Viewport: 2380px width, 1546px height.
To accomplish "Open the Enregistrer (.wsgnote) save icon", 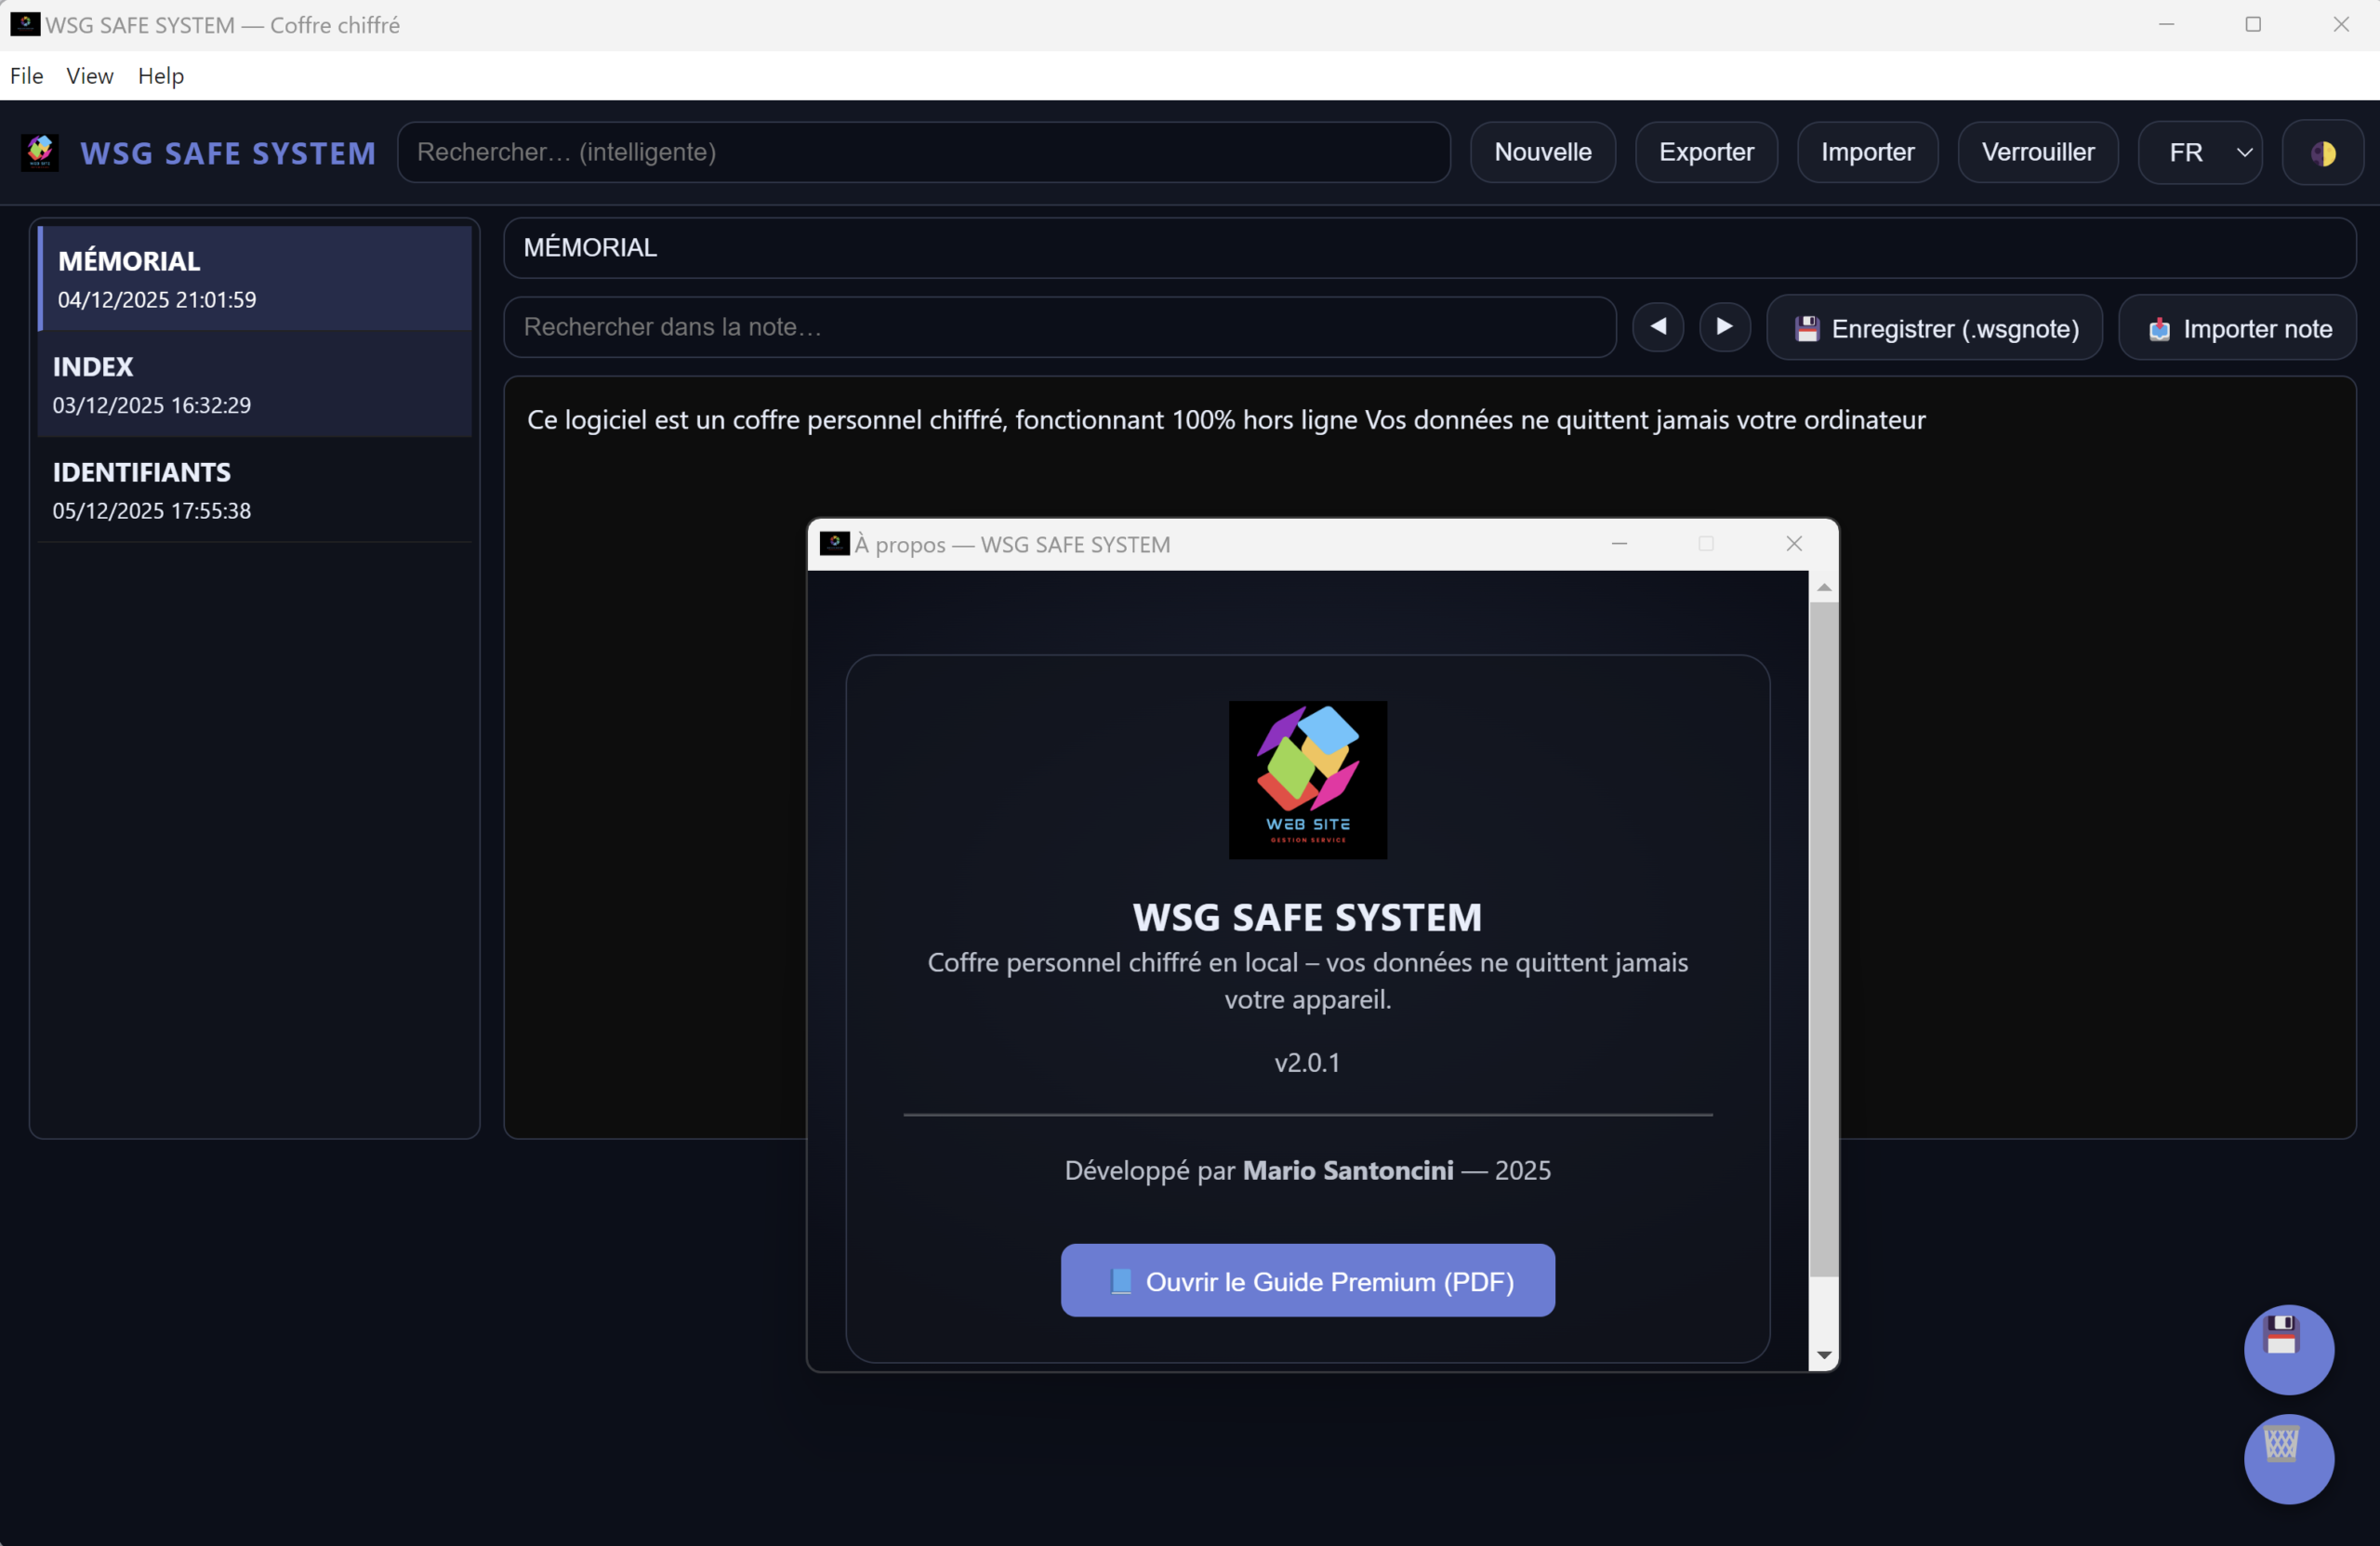I will 1806,327.
